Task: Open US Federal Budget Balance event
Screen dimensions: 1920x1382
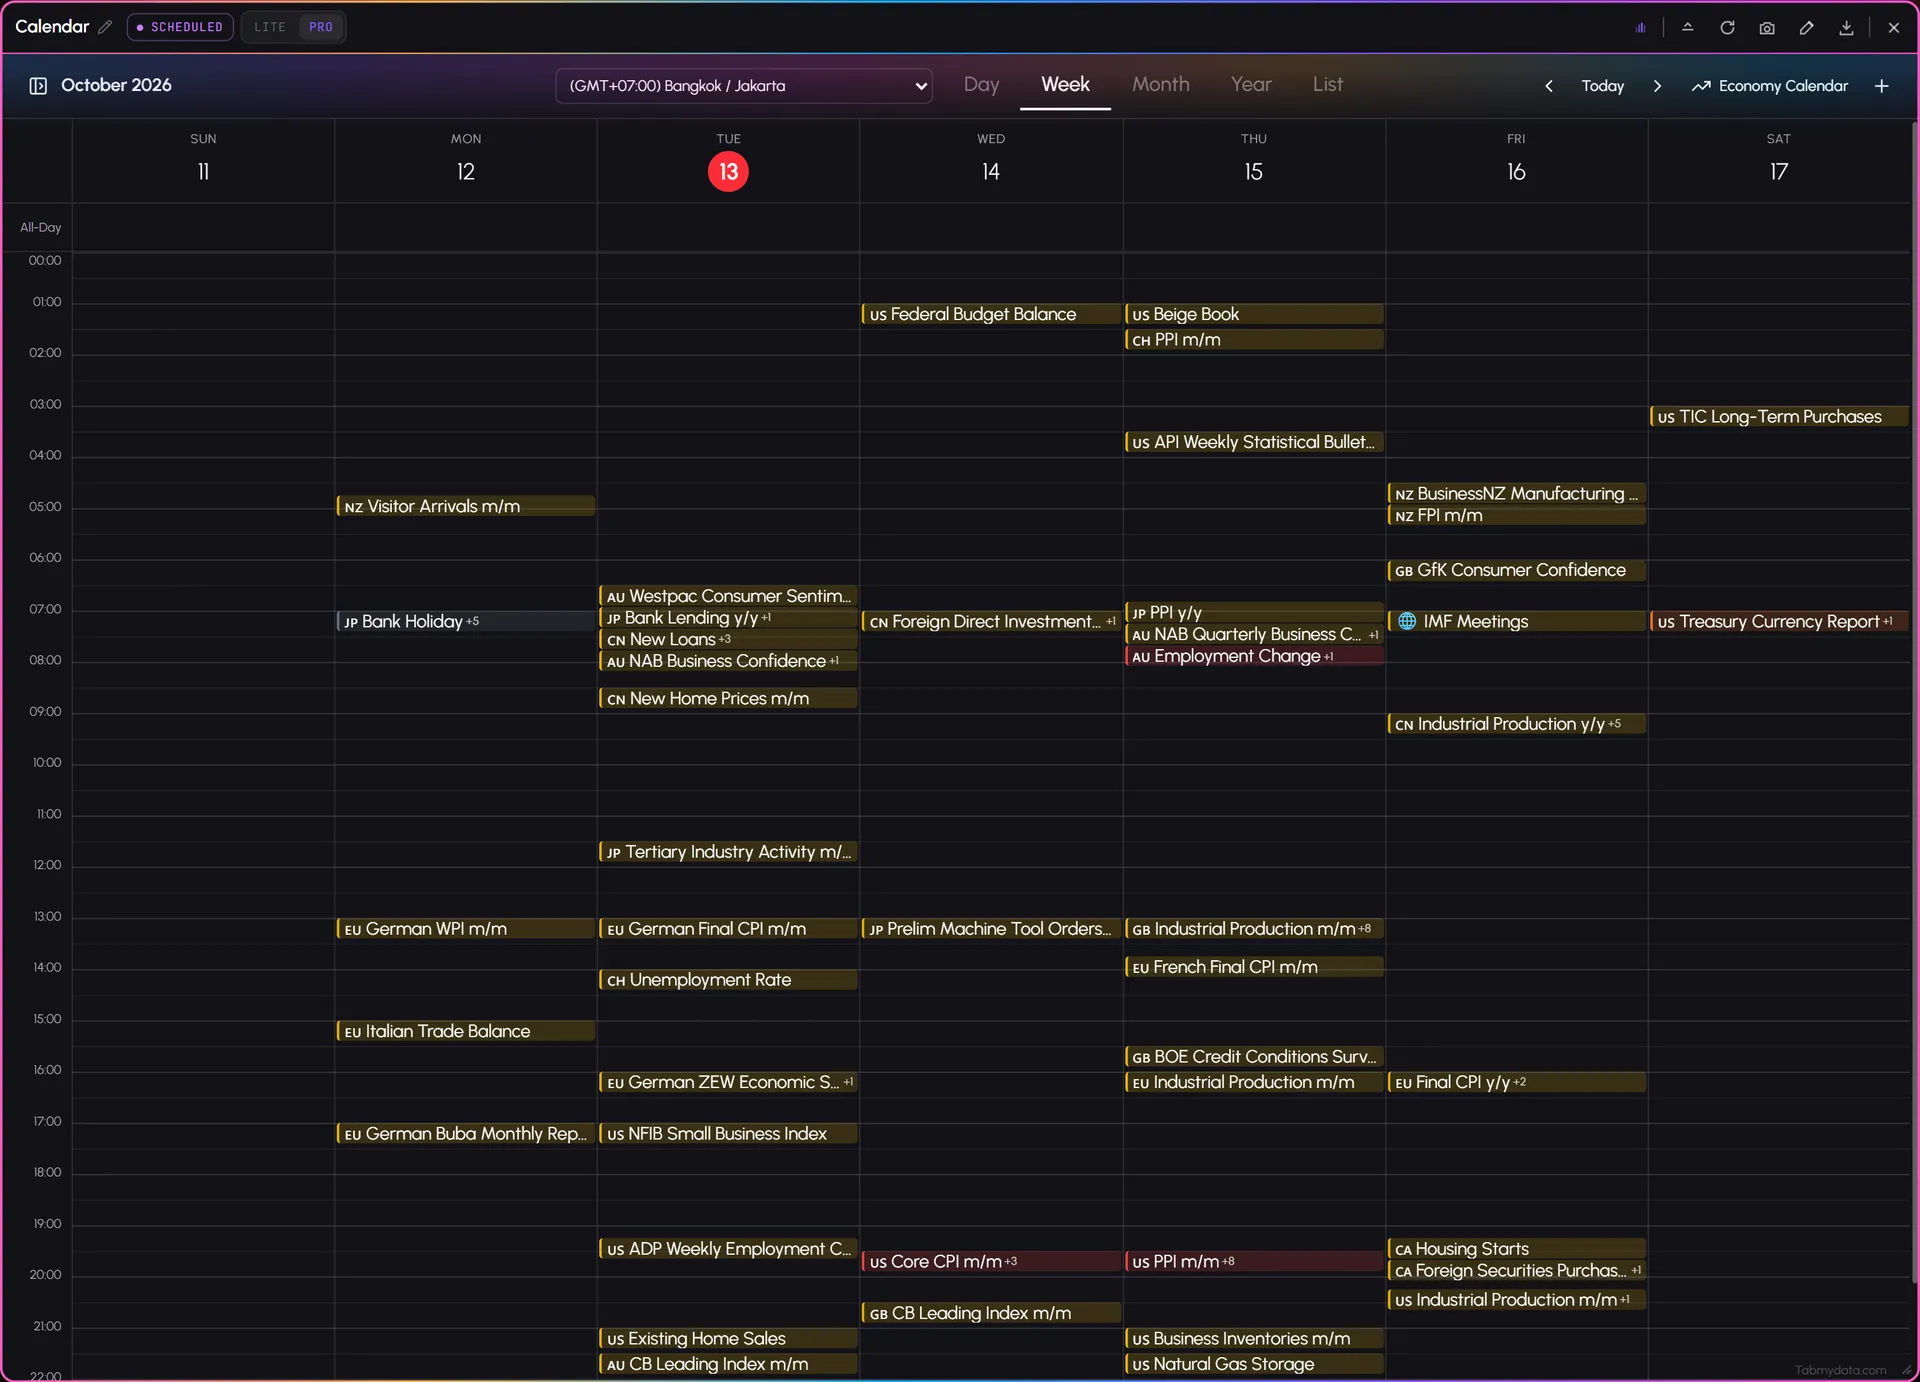Action: (991, 314)
